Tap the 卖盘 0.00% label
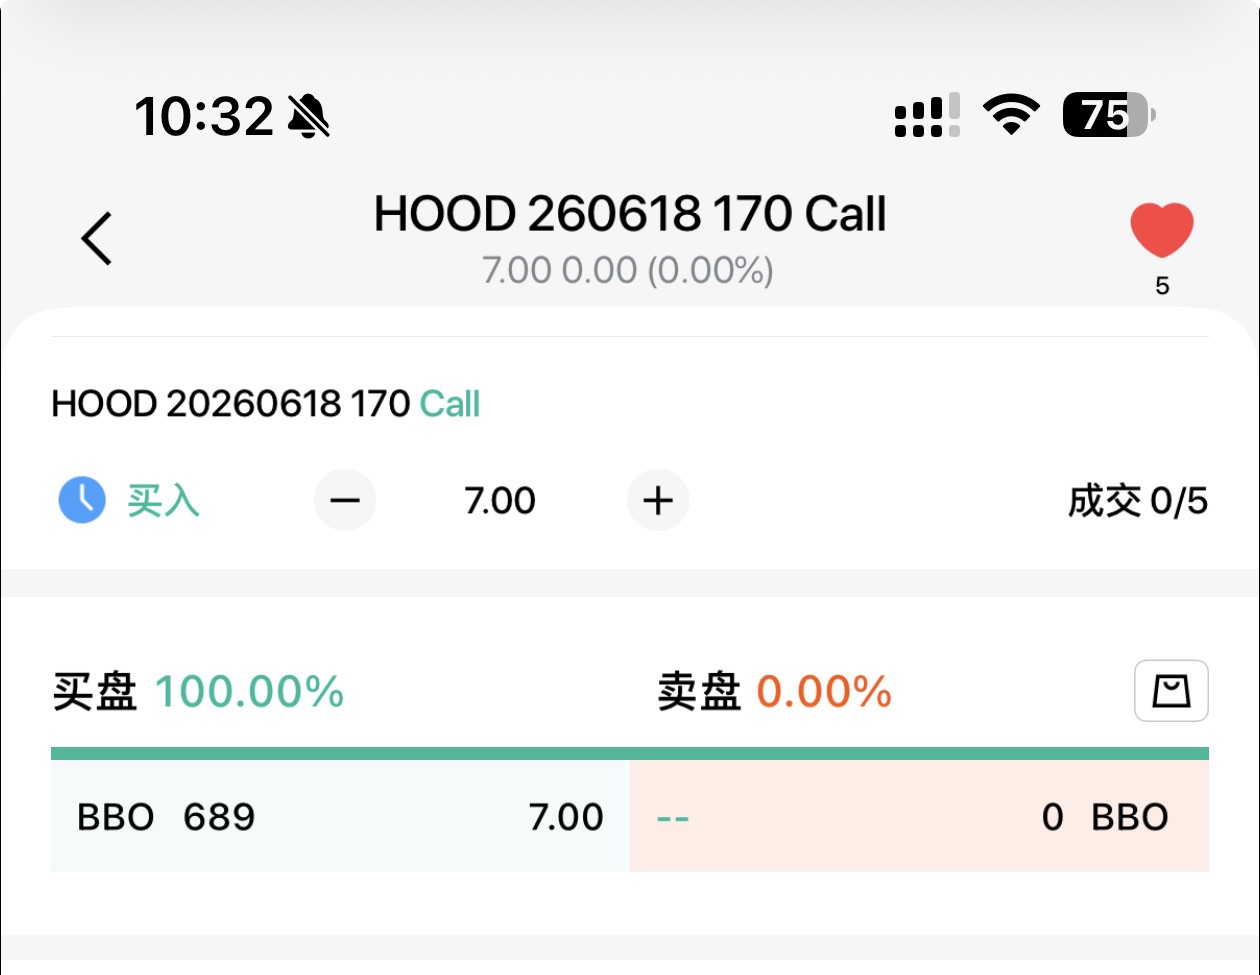 pos(774,692)
